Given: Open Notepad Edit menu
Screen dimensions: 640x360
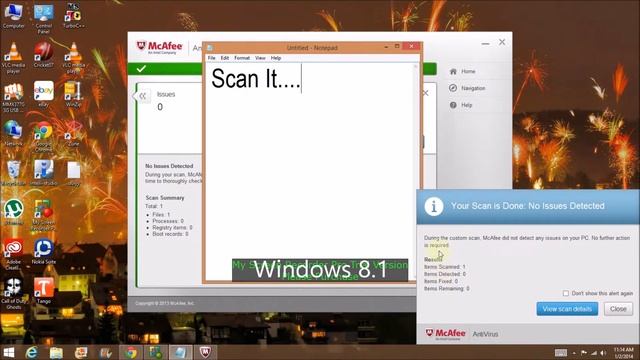Looking at the screenshot, I should (x=225, y=58).
